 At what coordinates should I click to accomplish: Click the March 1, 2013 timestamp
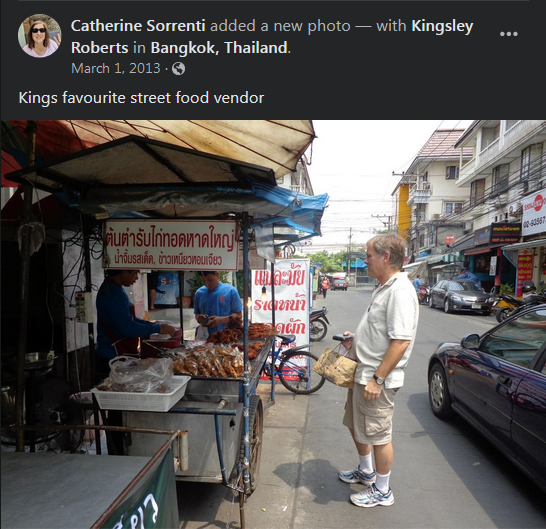pyautogui.click(x=116, y=68)
